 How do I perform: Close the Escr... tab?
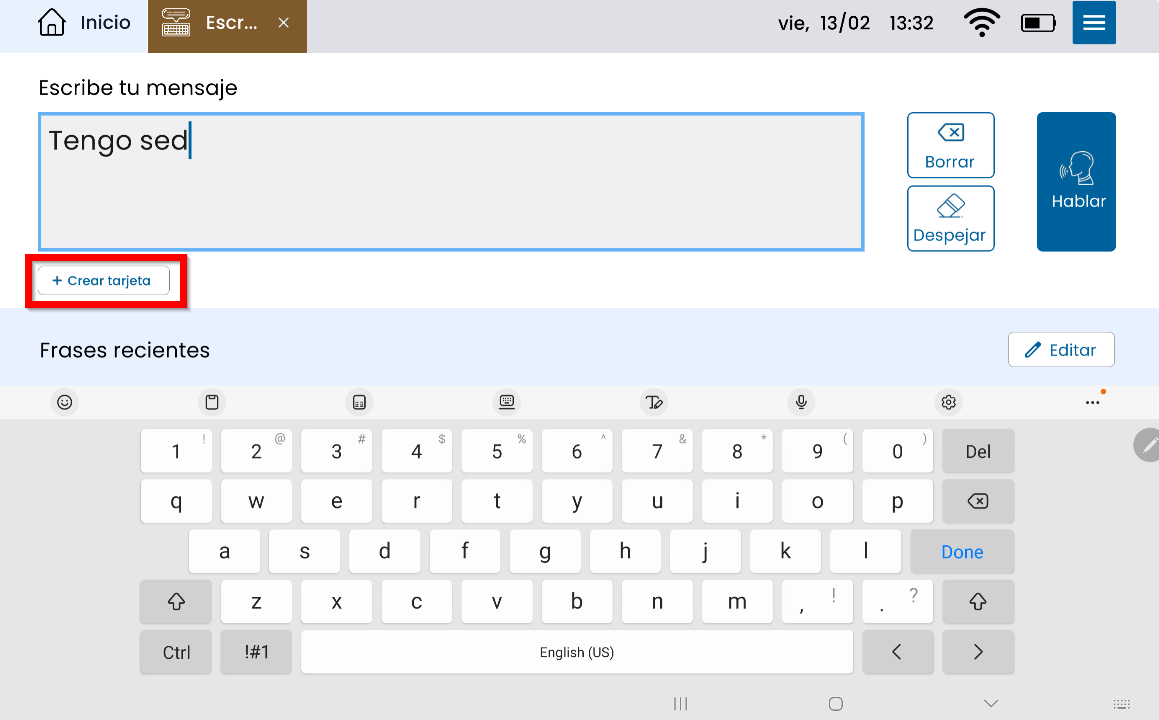284,23
